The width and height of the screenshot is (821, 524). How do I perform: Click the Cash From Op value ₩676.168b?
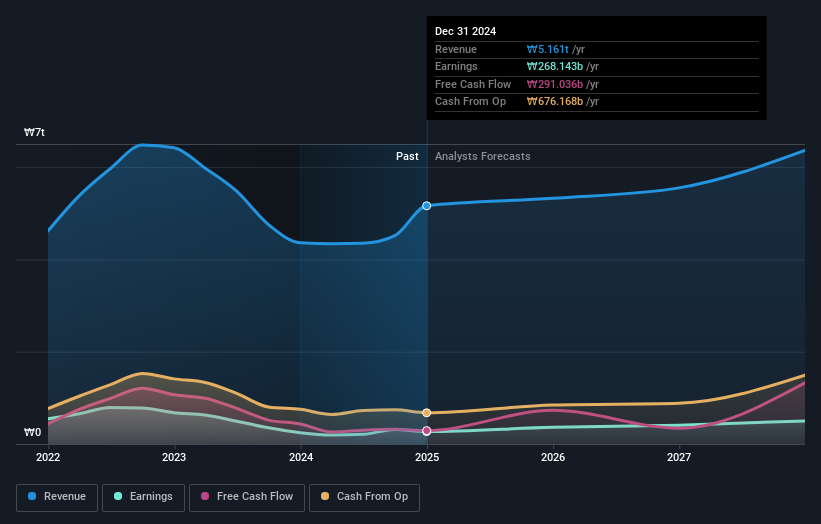tap(555, 102)
